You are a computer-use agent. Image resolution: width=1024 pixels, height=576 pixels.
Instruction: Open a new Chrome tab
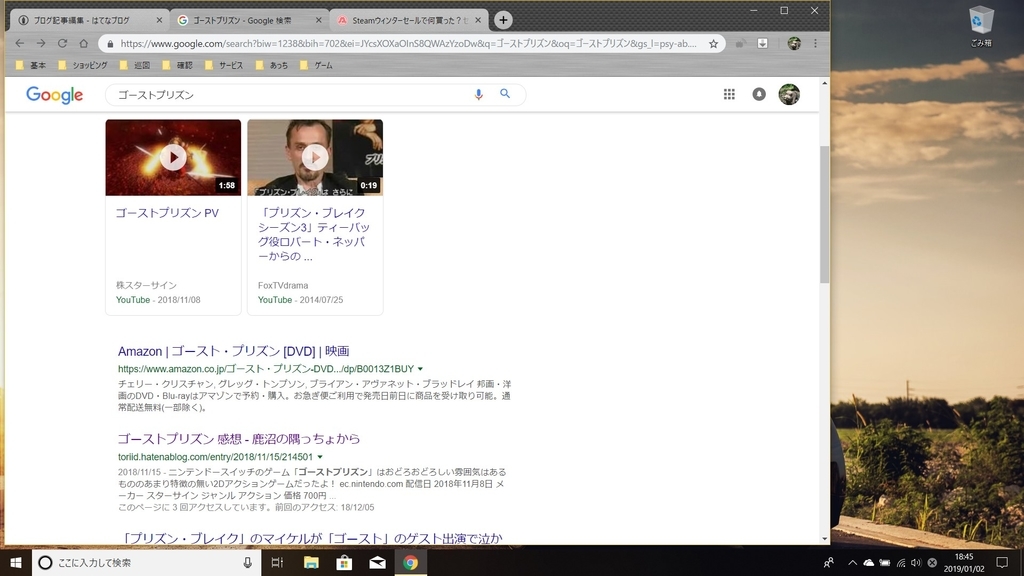503,20
